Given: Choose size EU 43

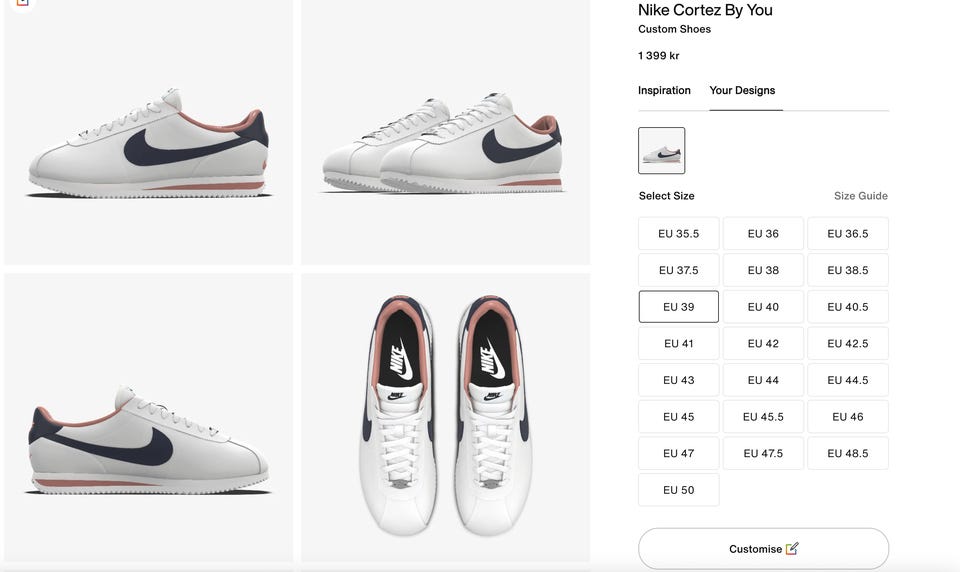Looking at the screenshot, I should [678, 380].
